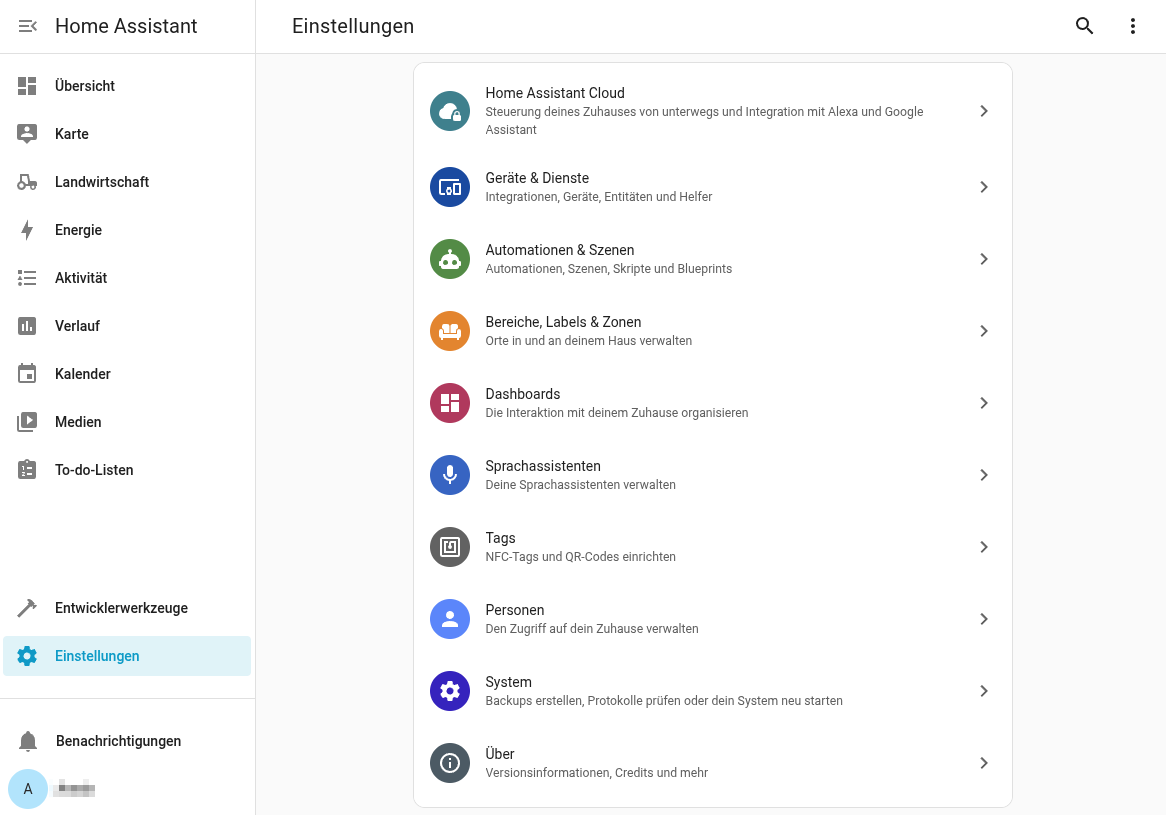Open the overflow menu with three dots

tap(1132, 26)
